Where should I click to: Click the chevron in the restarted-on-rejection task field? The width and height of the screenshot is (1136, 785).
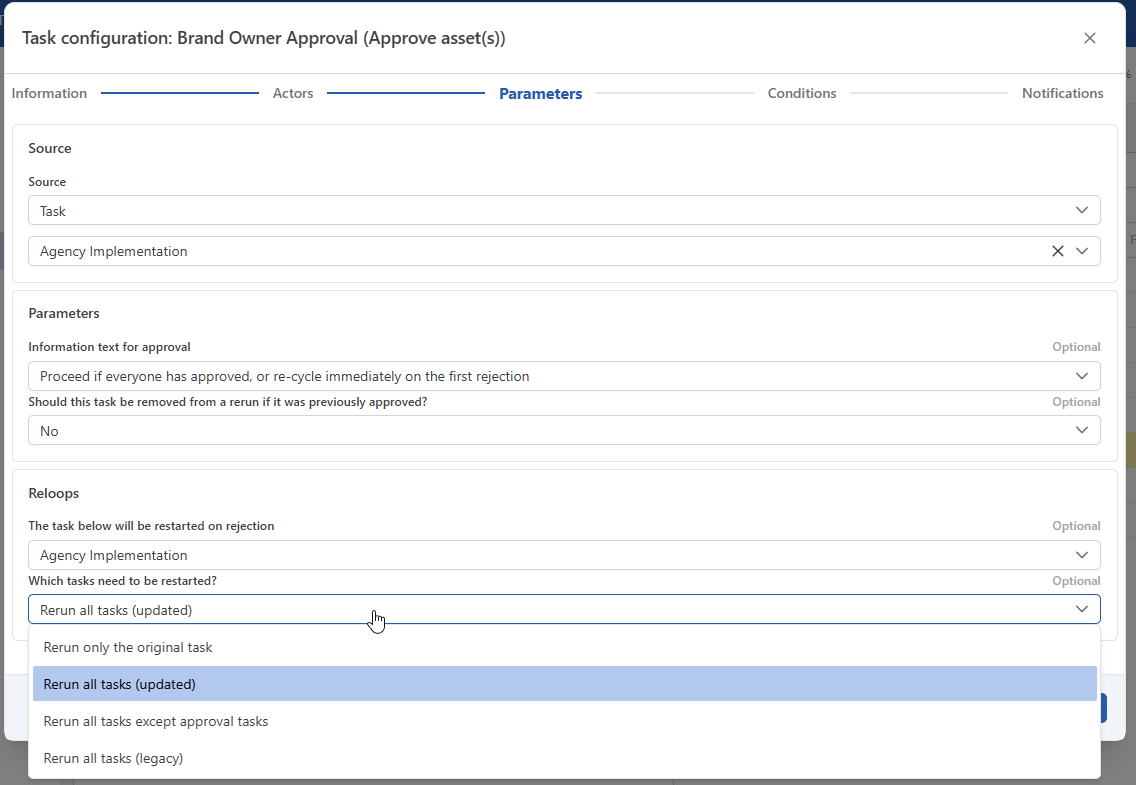pos(1081,555)
